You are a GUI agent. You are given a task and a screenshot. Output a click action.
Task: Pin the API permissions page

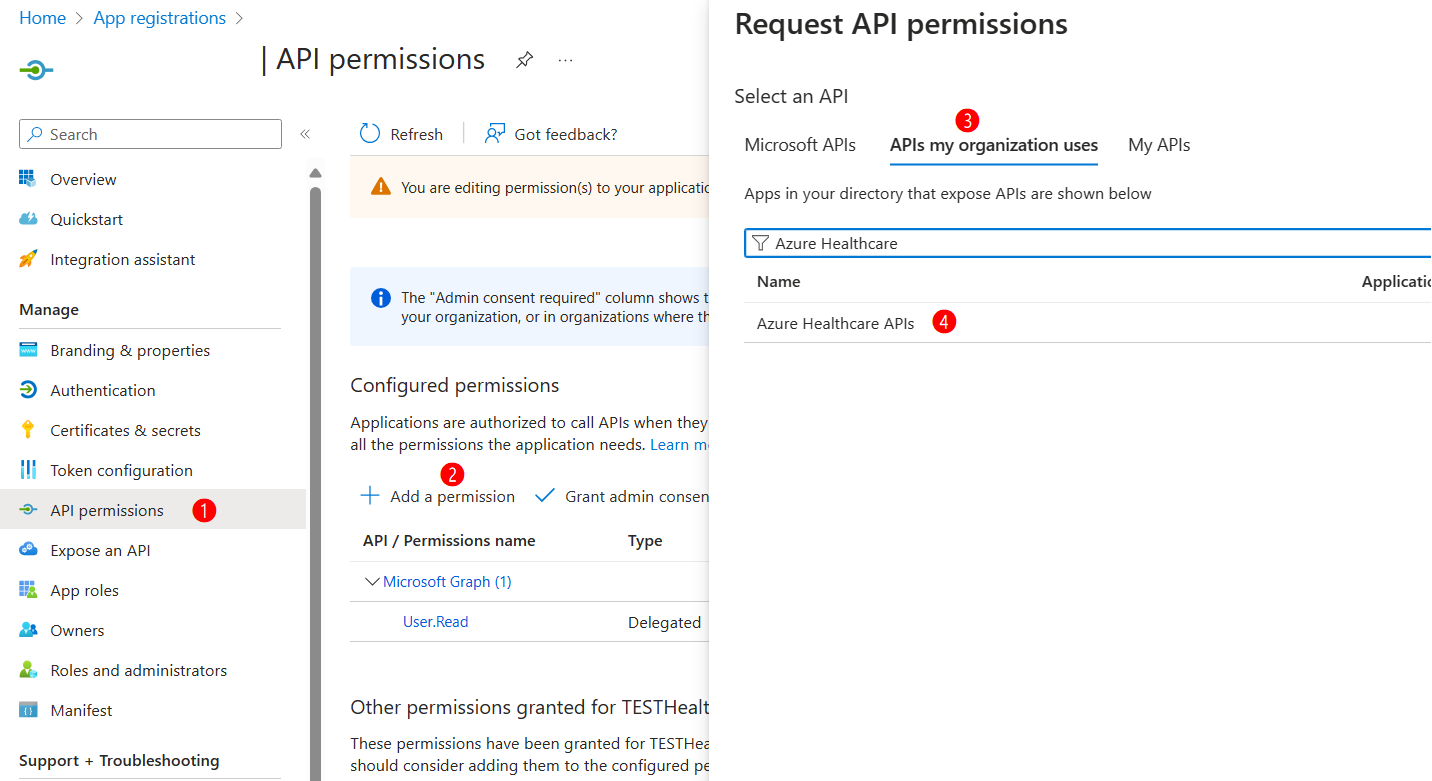tap(524, 60)
